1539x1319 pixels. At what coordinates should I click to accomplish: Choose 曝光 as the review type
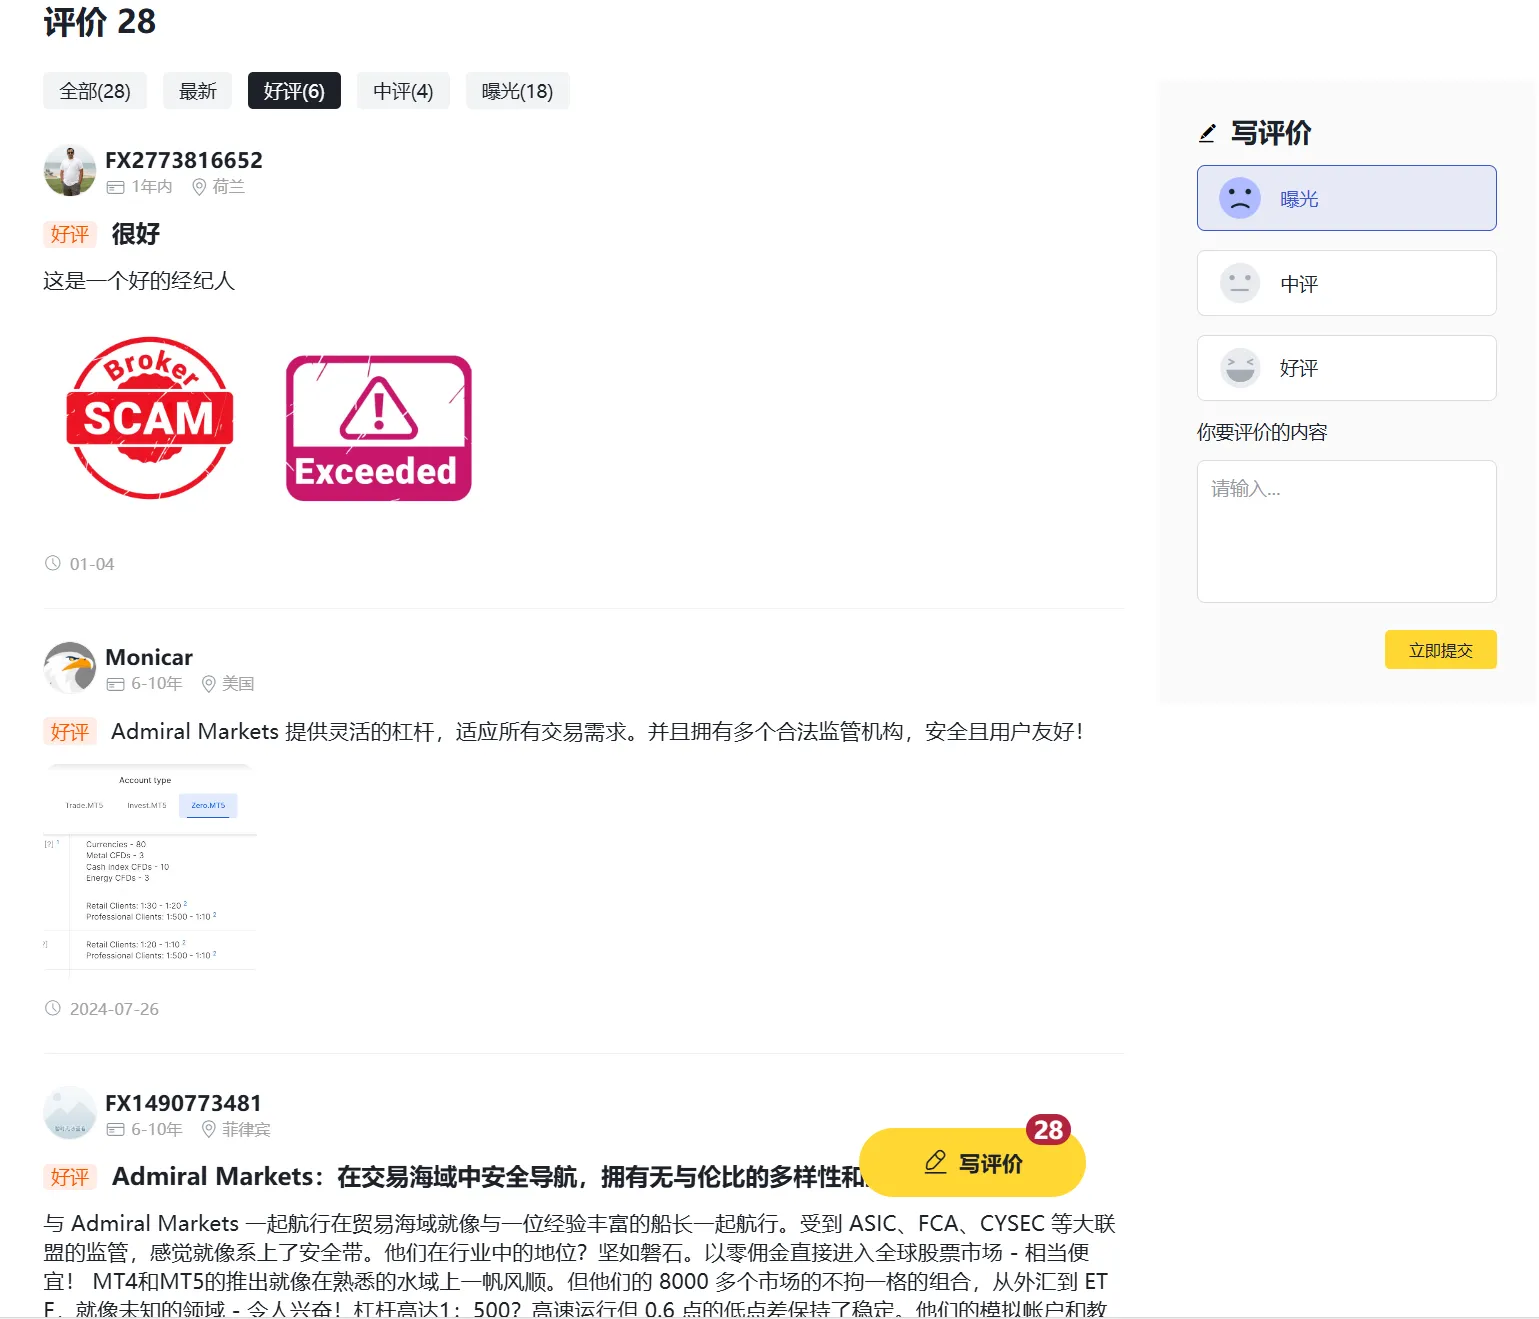pos(1346,198)
